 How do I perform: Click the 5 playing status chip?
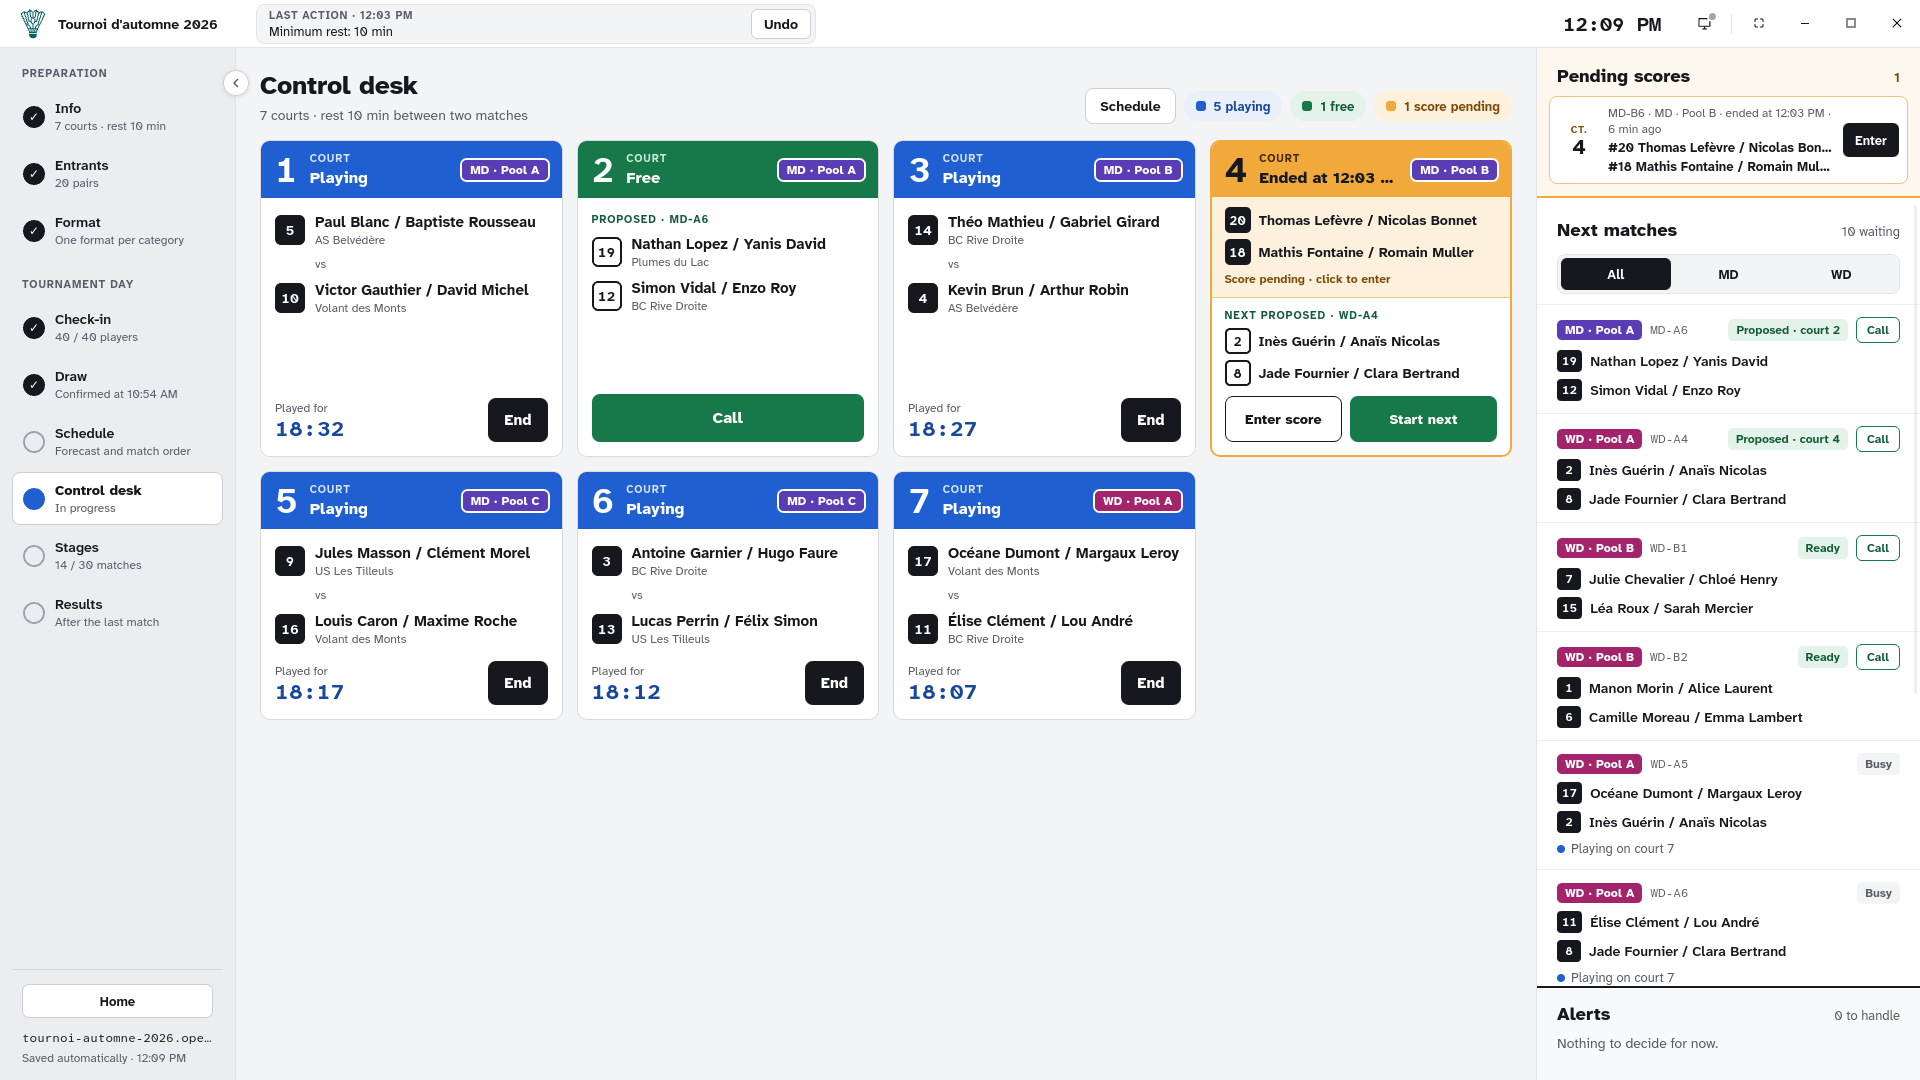[1233, 106]
